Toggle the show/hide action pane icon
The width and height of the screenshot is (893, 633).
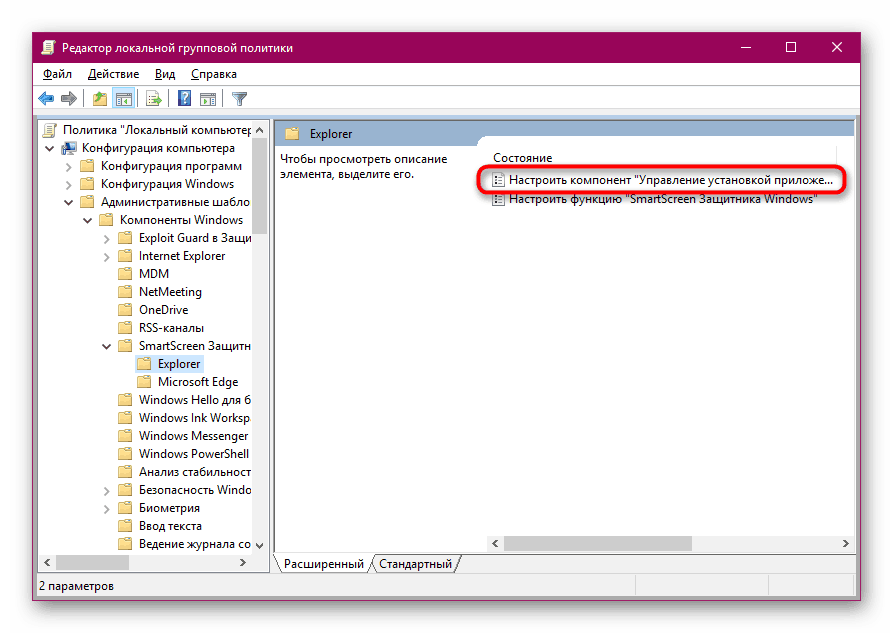pyautogui.click(x=208, y=99)
